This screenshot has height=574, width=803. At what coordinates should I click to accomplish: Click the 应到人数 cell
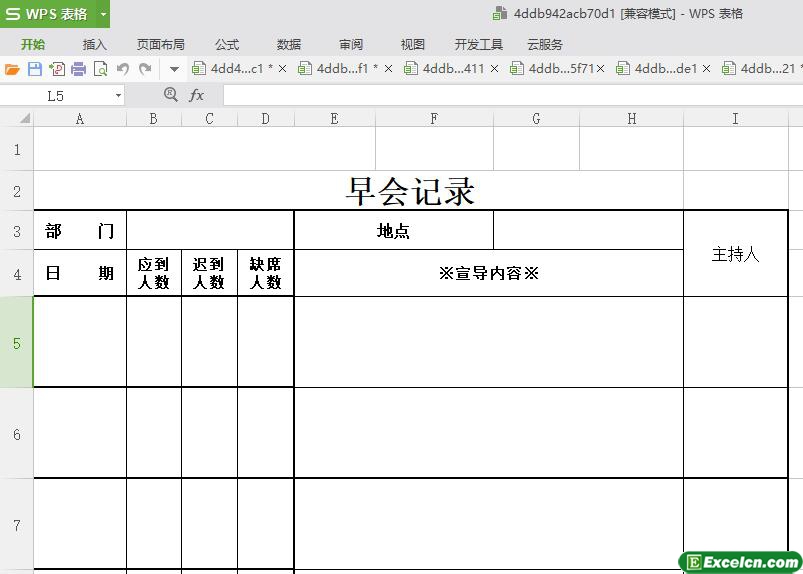[x=154, y=273]
